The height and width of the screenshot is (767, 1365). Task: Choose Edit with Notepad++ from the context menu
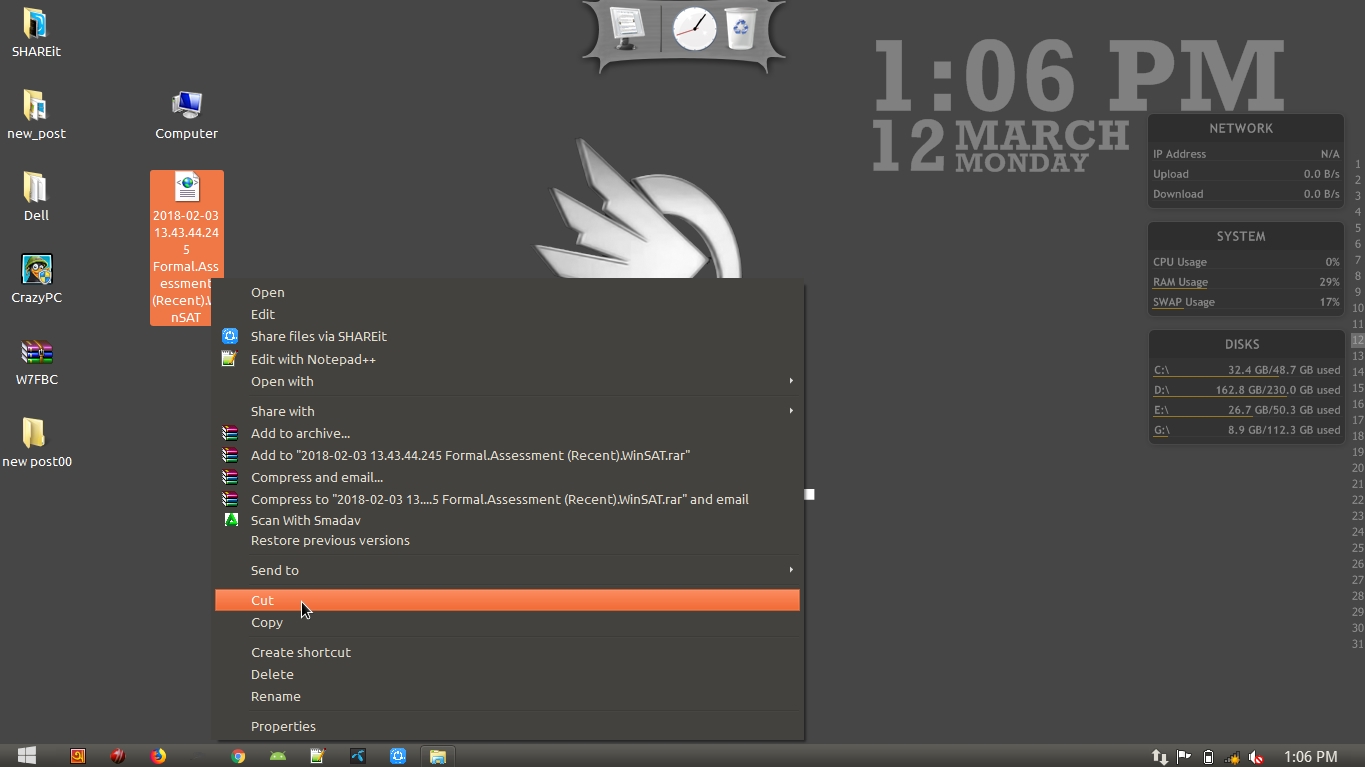(313, 359)
